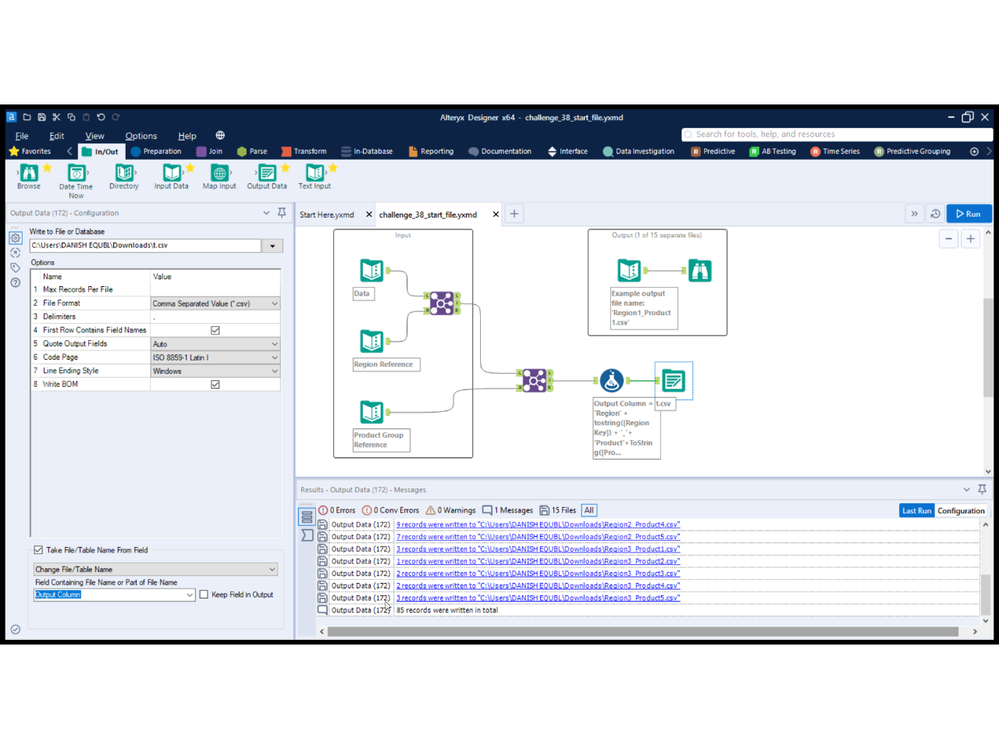The width and height of the screenshot is (999, 749).
Task: Uncheck Take File/Table Name From Field
Action: (38, 550)
